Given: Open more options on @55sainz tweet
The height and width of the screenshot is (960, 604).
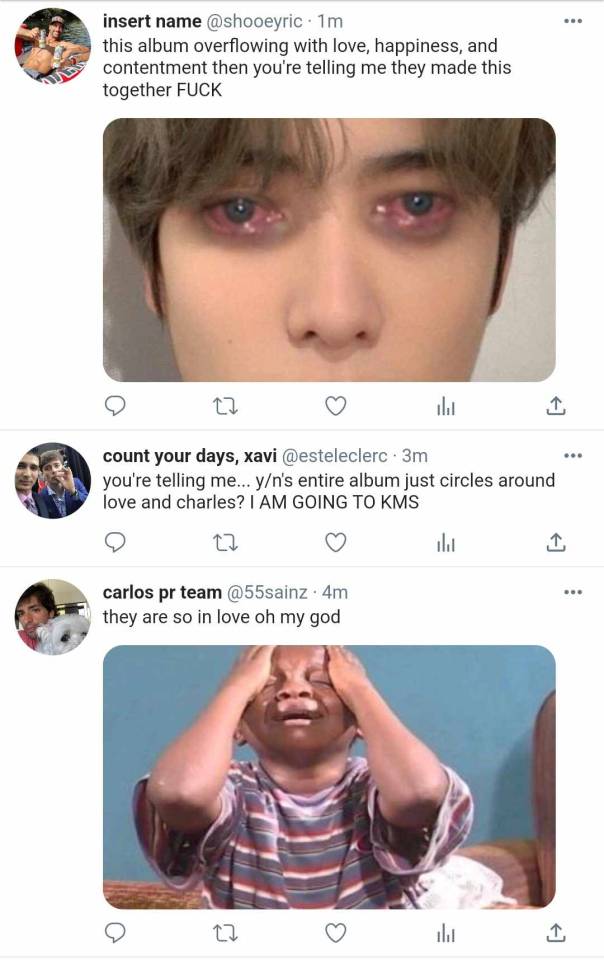Looking at the screenshot, I should tap(572, 592).
